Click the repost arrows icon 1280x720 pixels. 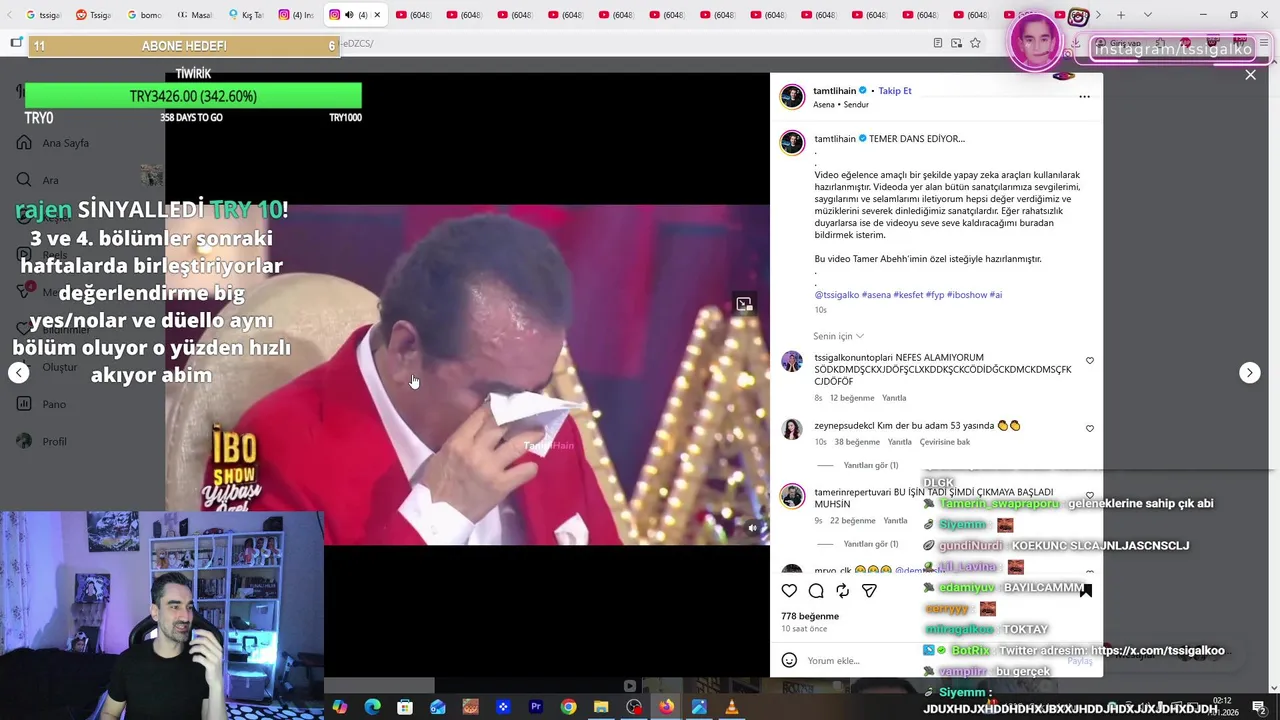pyautogui.click(x=843, y=591)
